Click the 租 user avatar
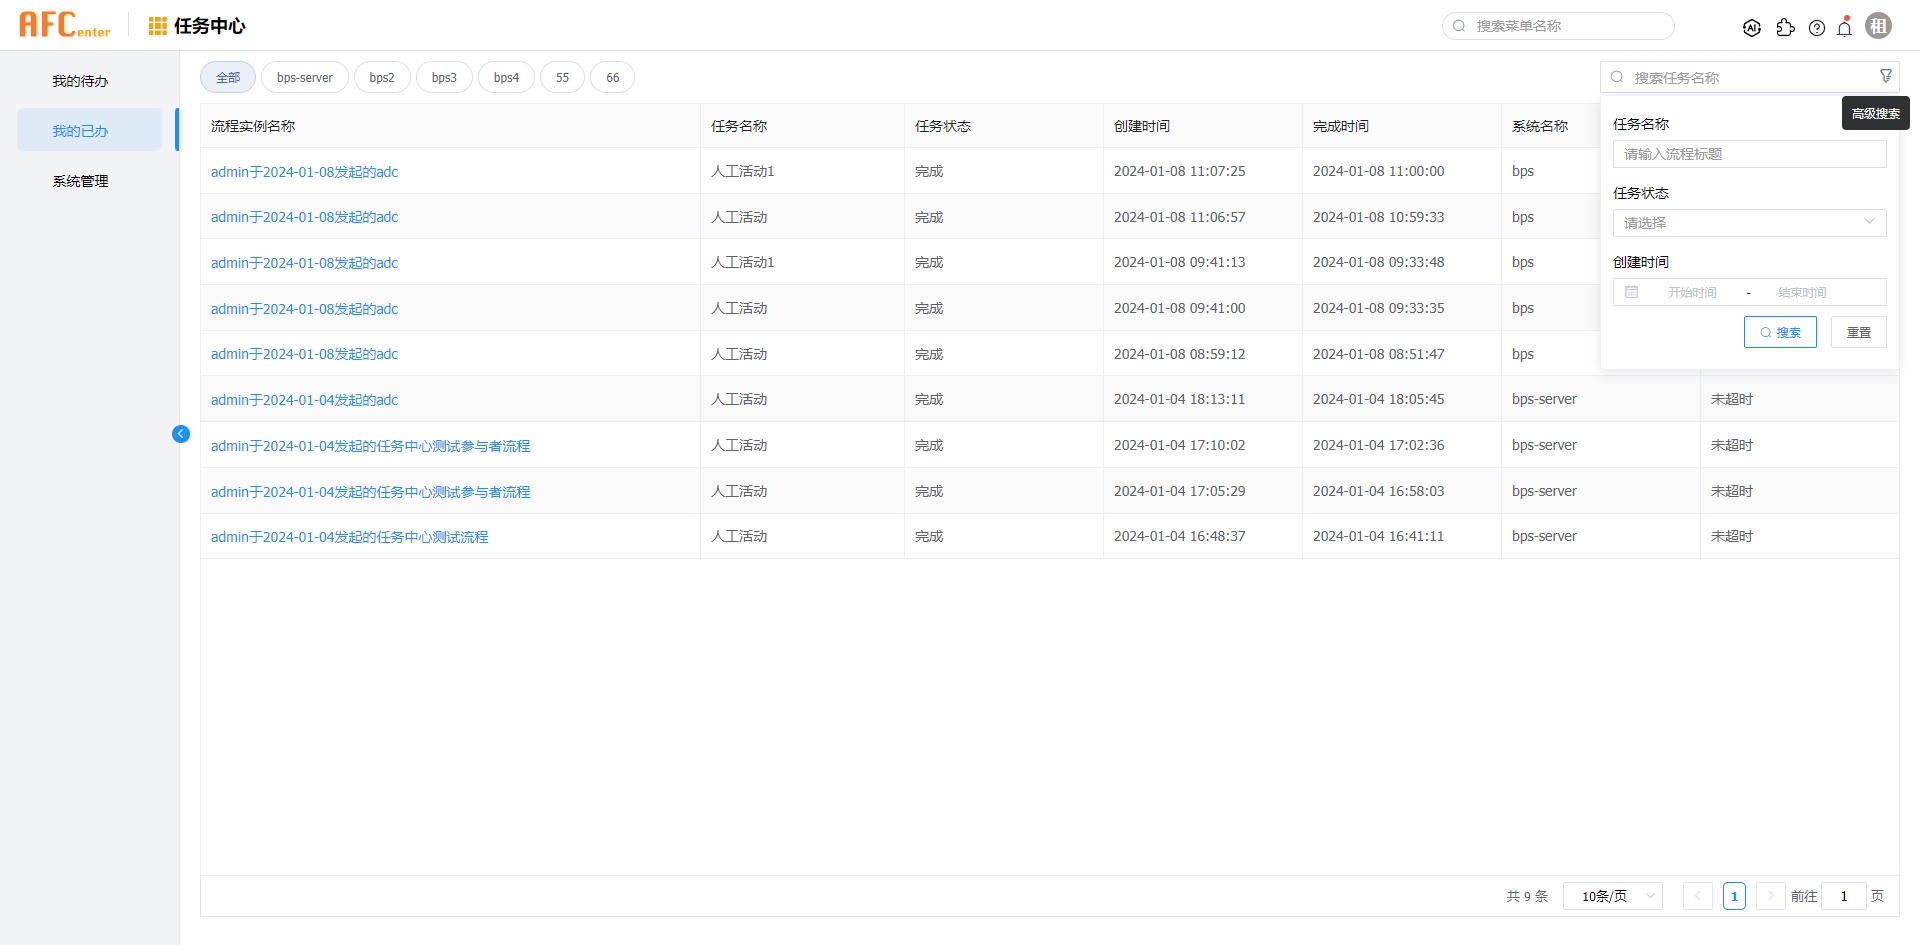The width and height of the screenshot is (1920, 945). pyautogui.click(x=1879, y=25)
